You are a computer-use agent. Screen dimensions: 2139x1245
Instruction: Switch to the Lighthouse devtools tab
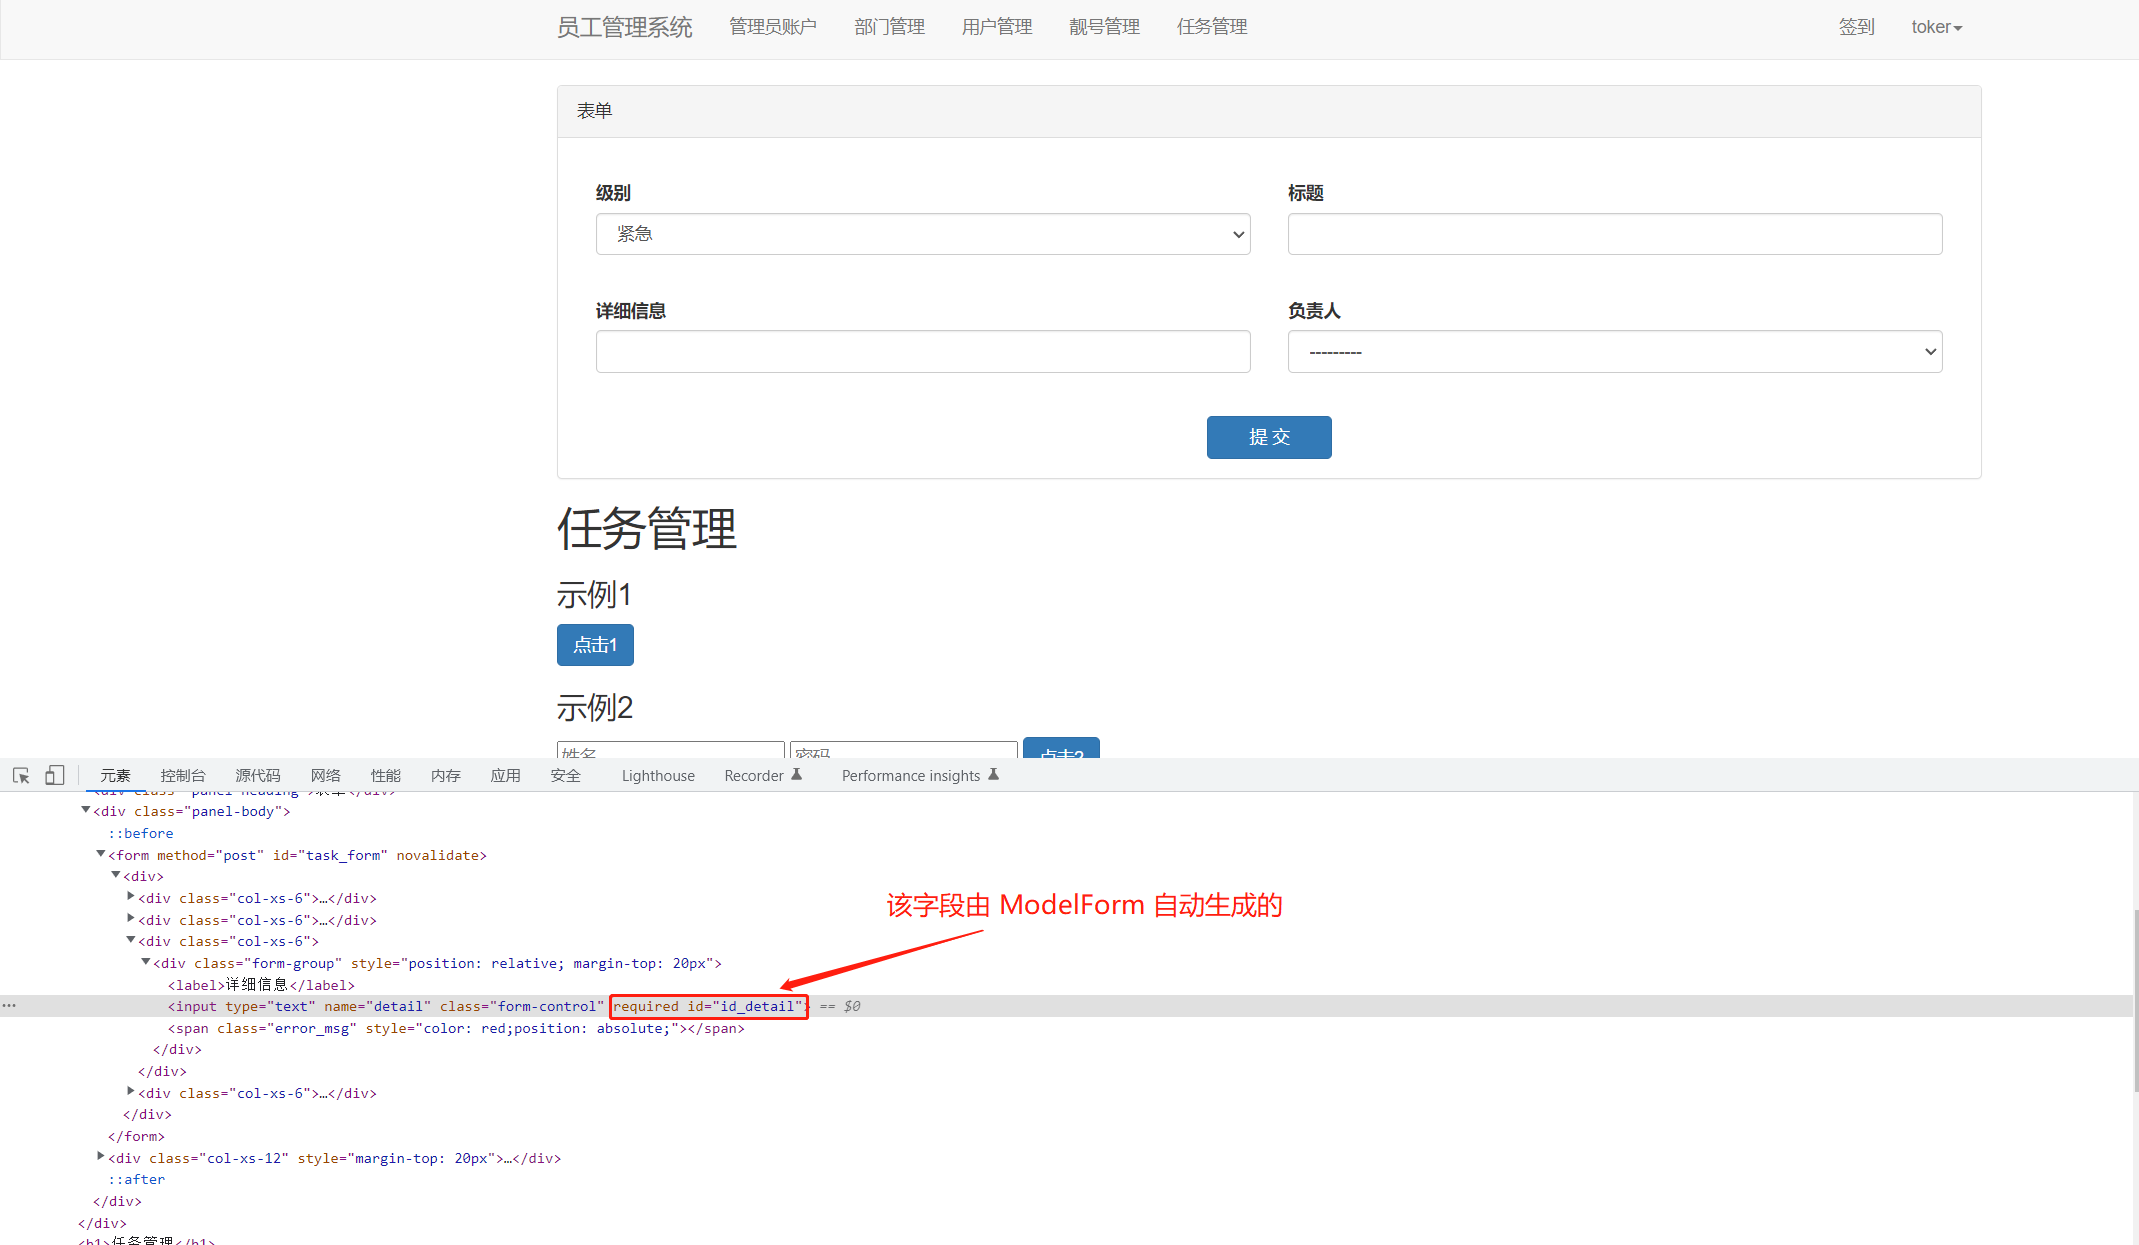(658, 775)
